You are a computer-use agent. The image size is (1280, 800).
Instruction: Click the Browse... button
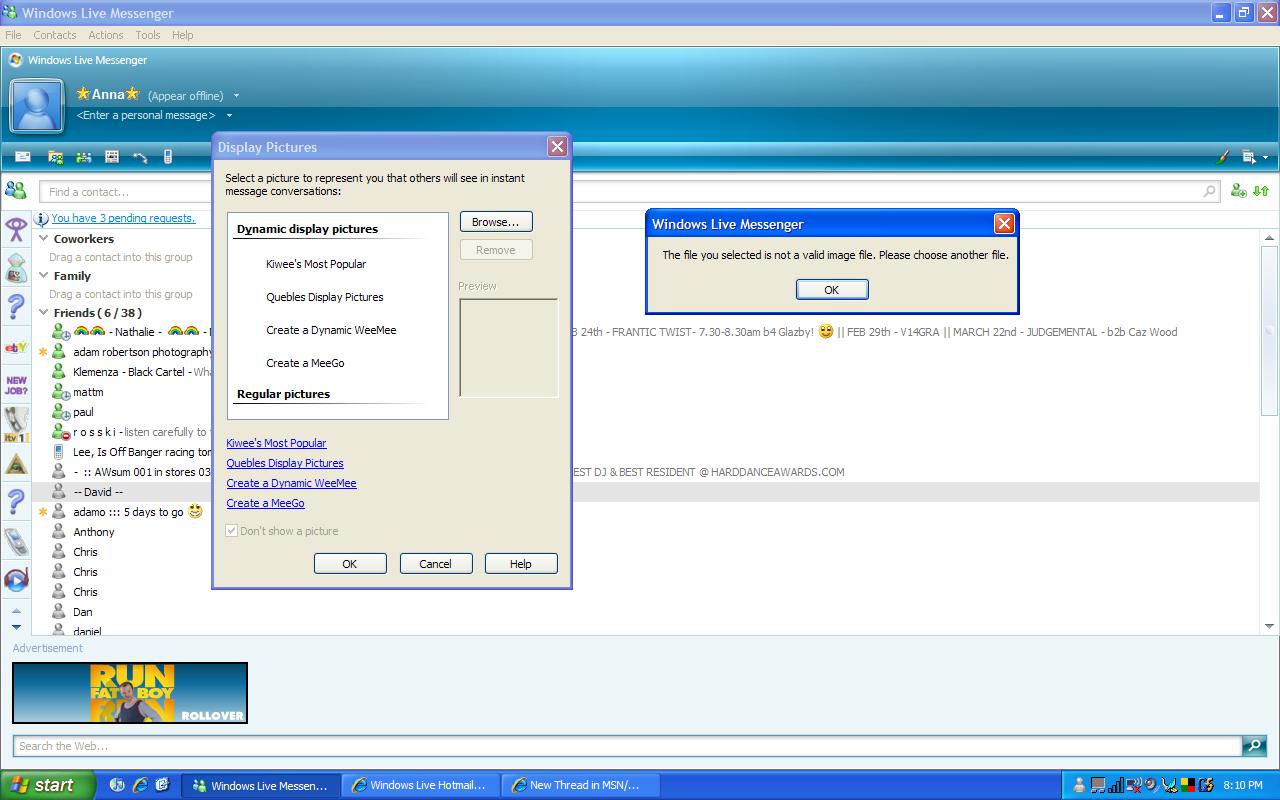pyautogui.click(x=496, y=222)
